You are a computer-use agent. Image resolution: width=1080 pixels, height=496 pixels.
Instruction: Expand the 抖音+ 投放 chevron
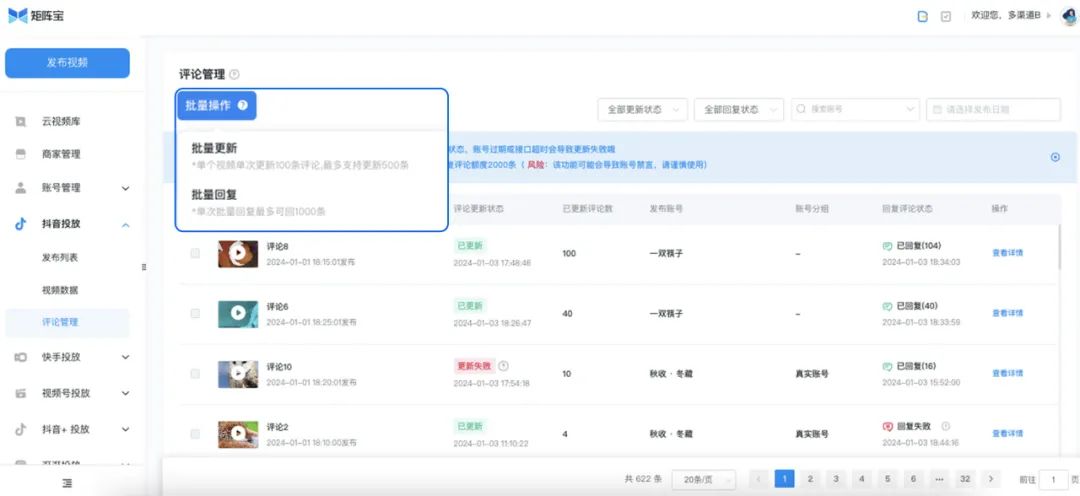point(125,429)
